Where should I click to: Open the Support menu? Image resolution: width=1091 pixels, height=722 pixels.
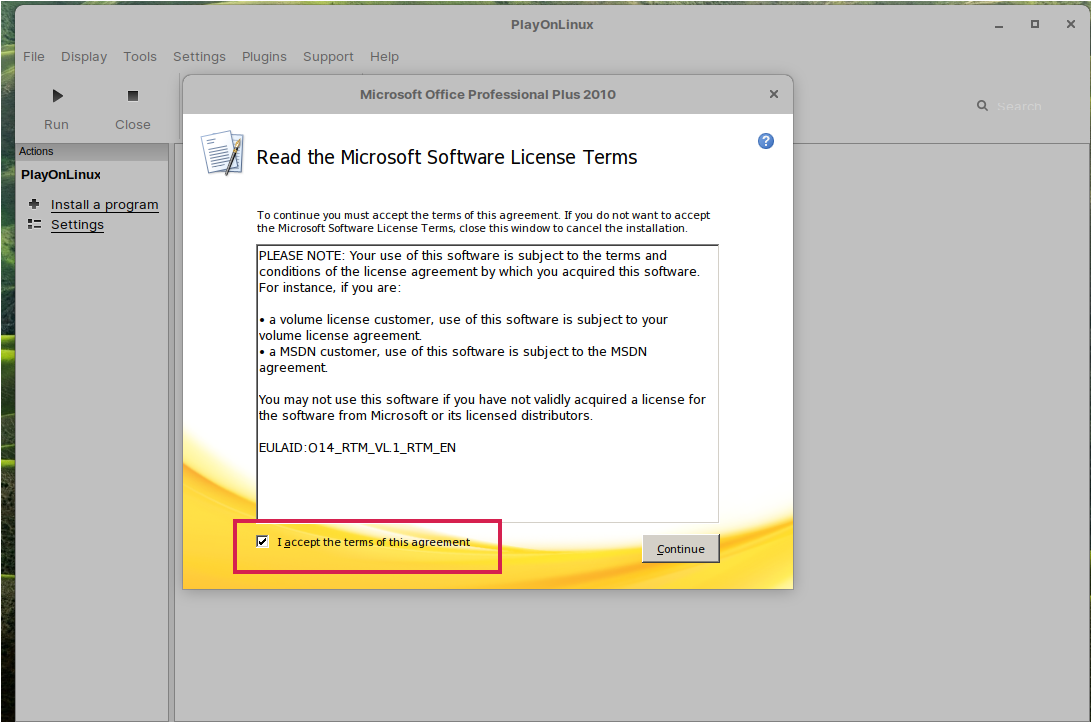pyautogui.click(x=328, y=56)
